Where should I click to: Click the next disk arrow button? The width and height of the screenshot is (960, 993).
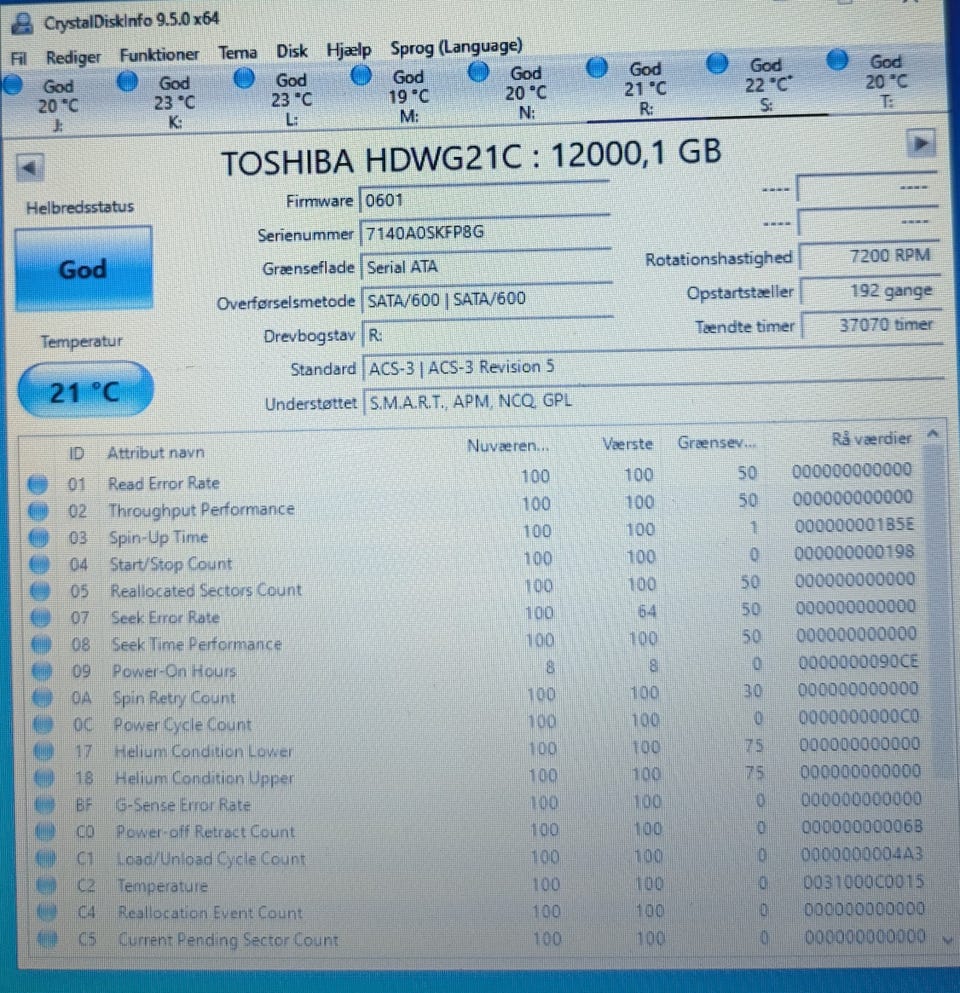pyautogui.click(x=920, y=143)
